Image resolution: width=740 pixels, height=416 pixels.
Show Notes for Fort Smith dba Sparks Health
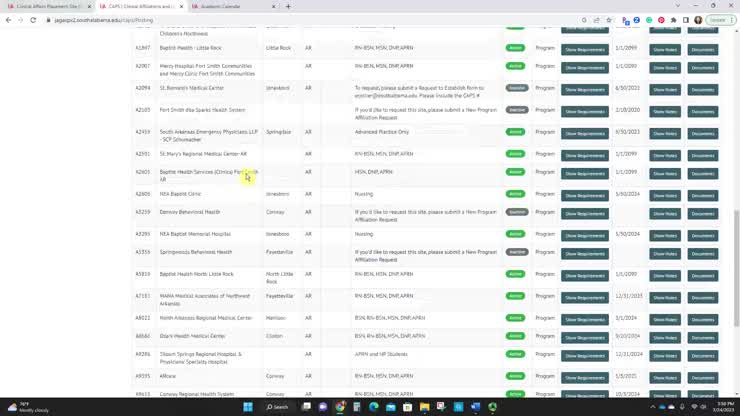665,111
